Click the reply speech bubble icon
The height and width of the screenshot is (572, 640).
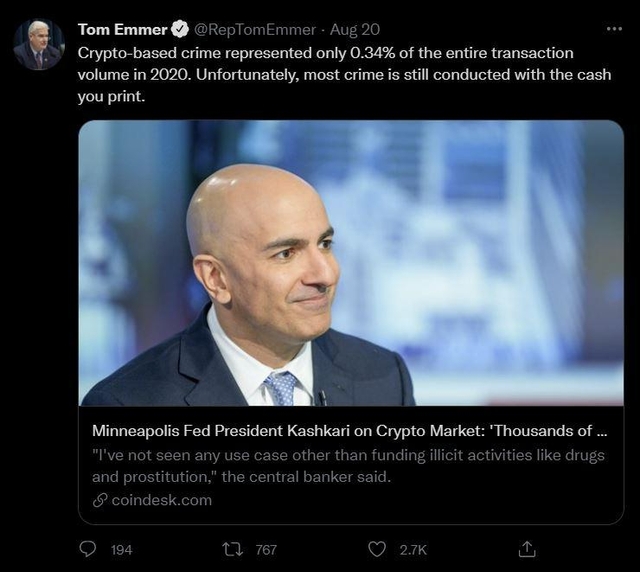pos(88,549)
